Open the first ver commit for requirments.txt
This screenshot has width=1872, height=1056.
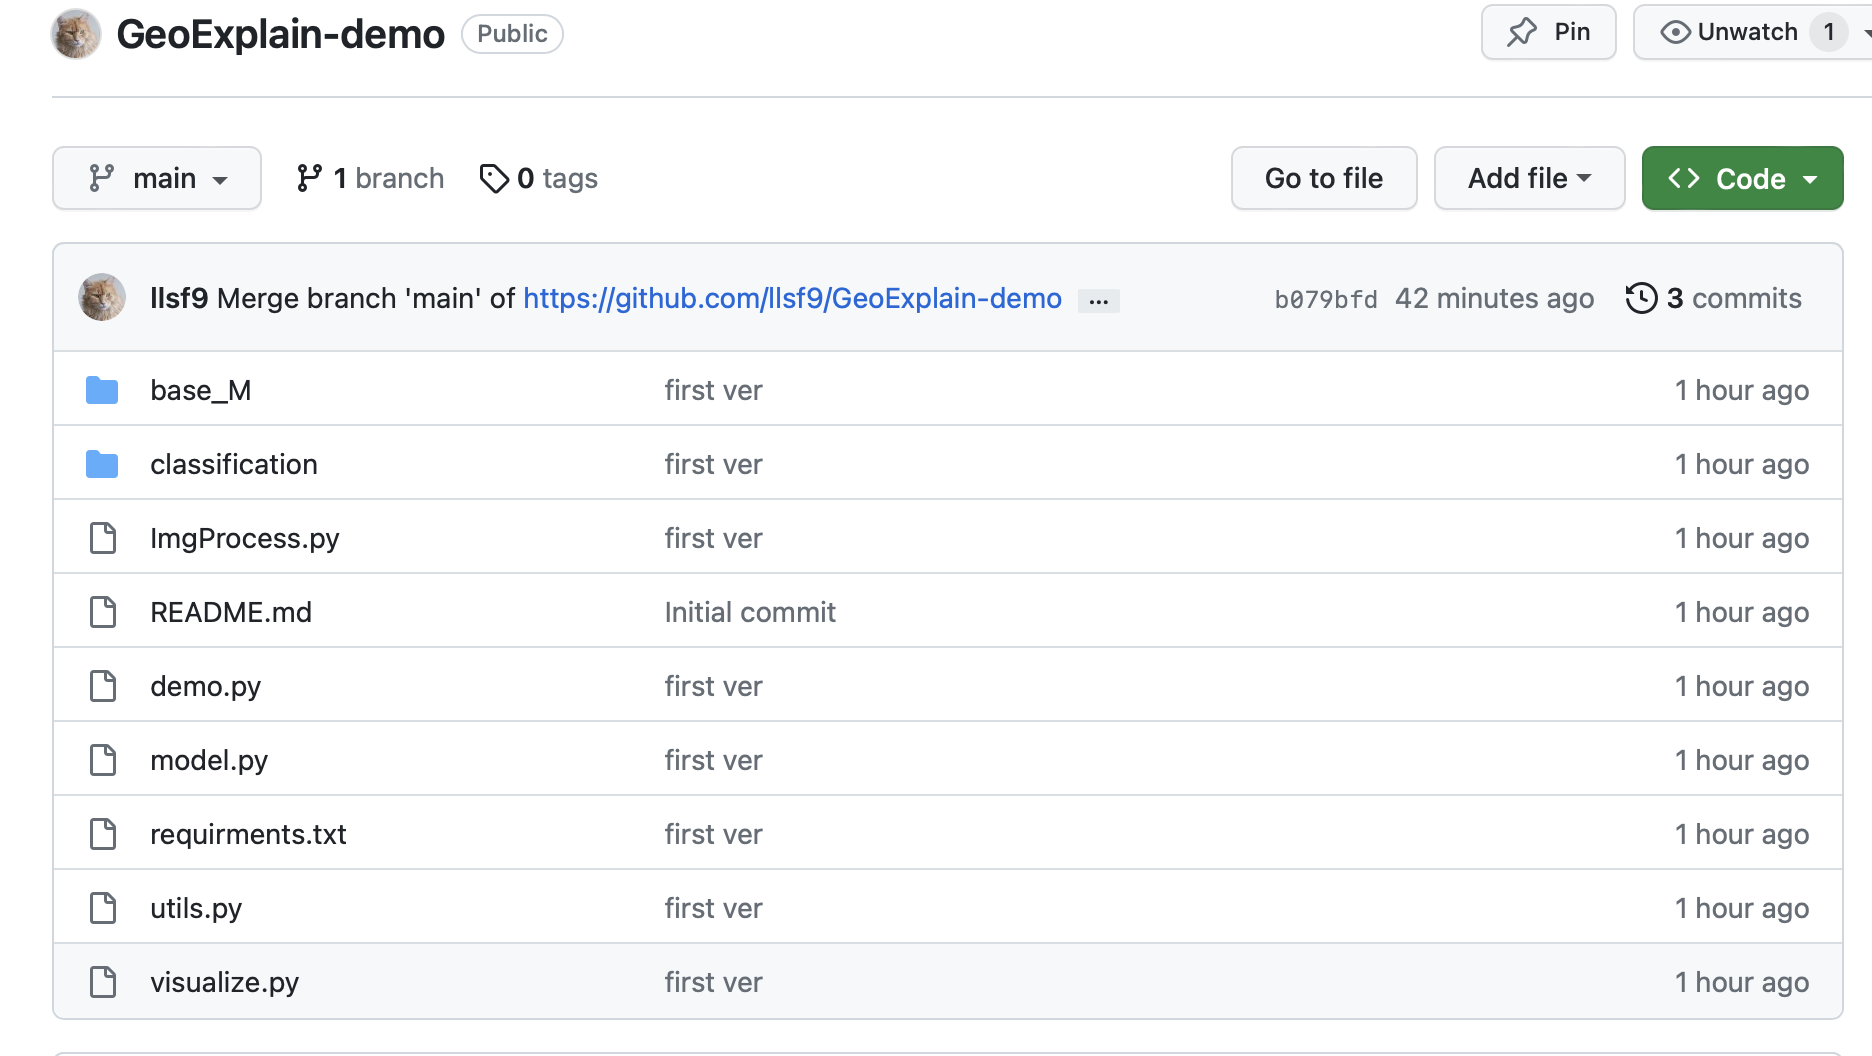[x=713, y=834]
